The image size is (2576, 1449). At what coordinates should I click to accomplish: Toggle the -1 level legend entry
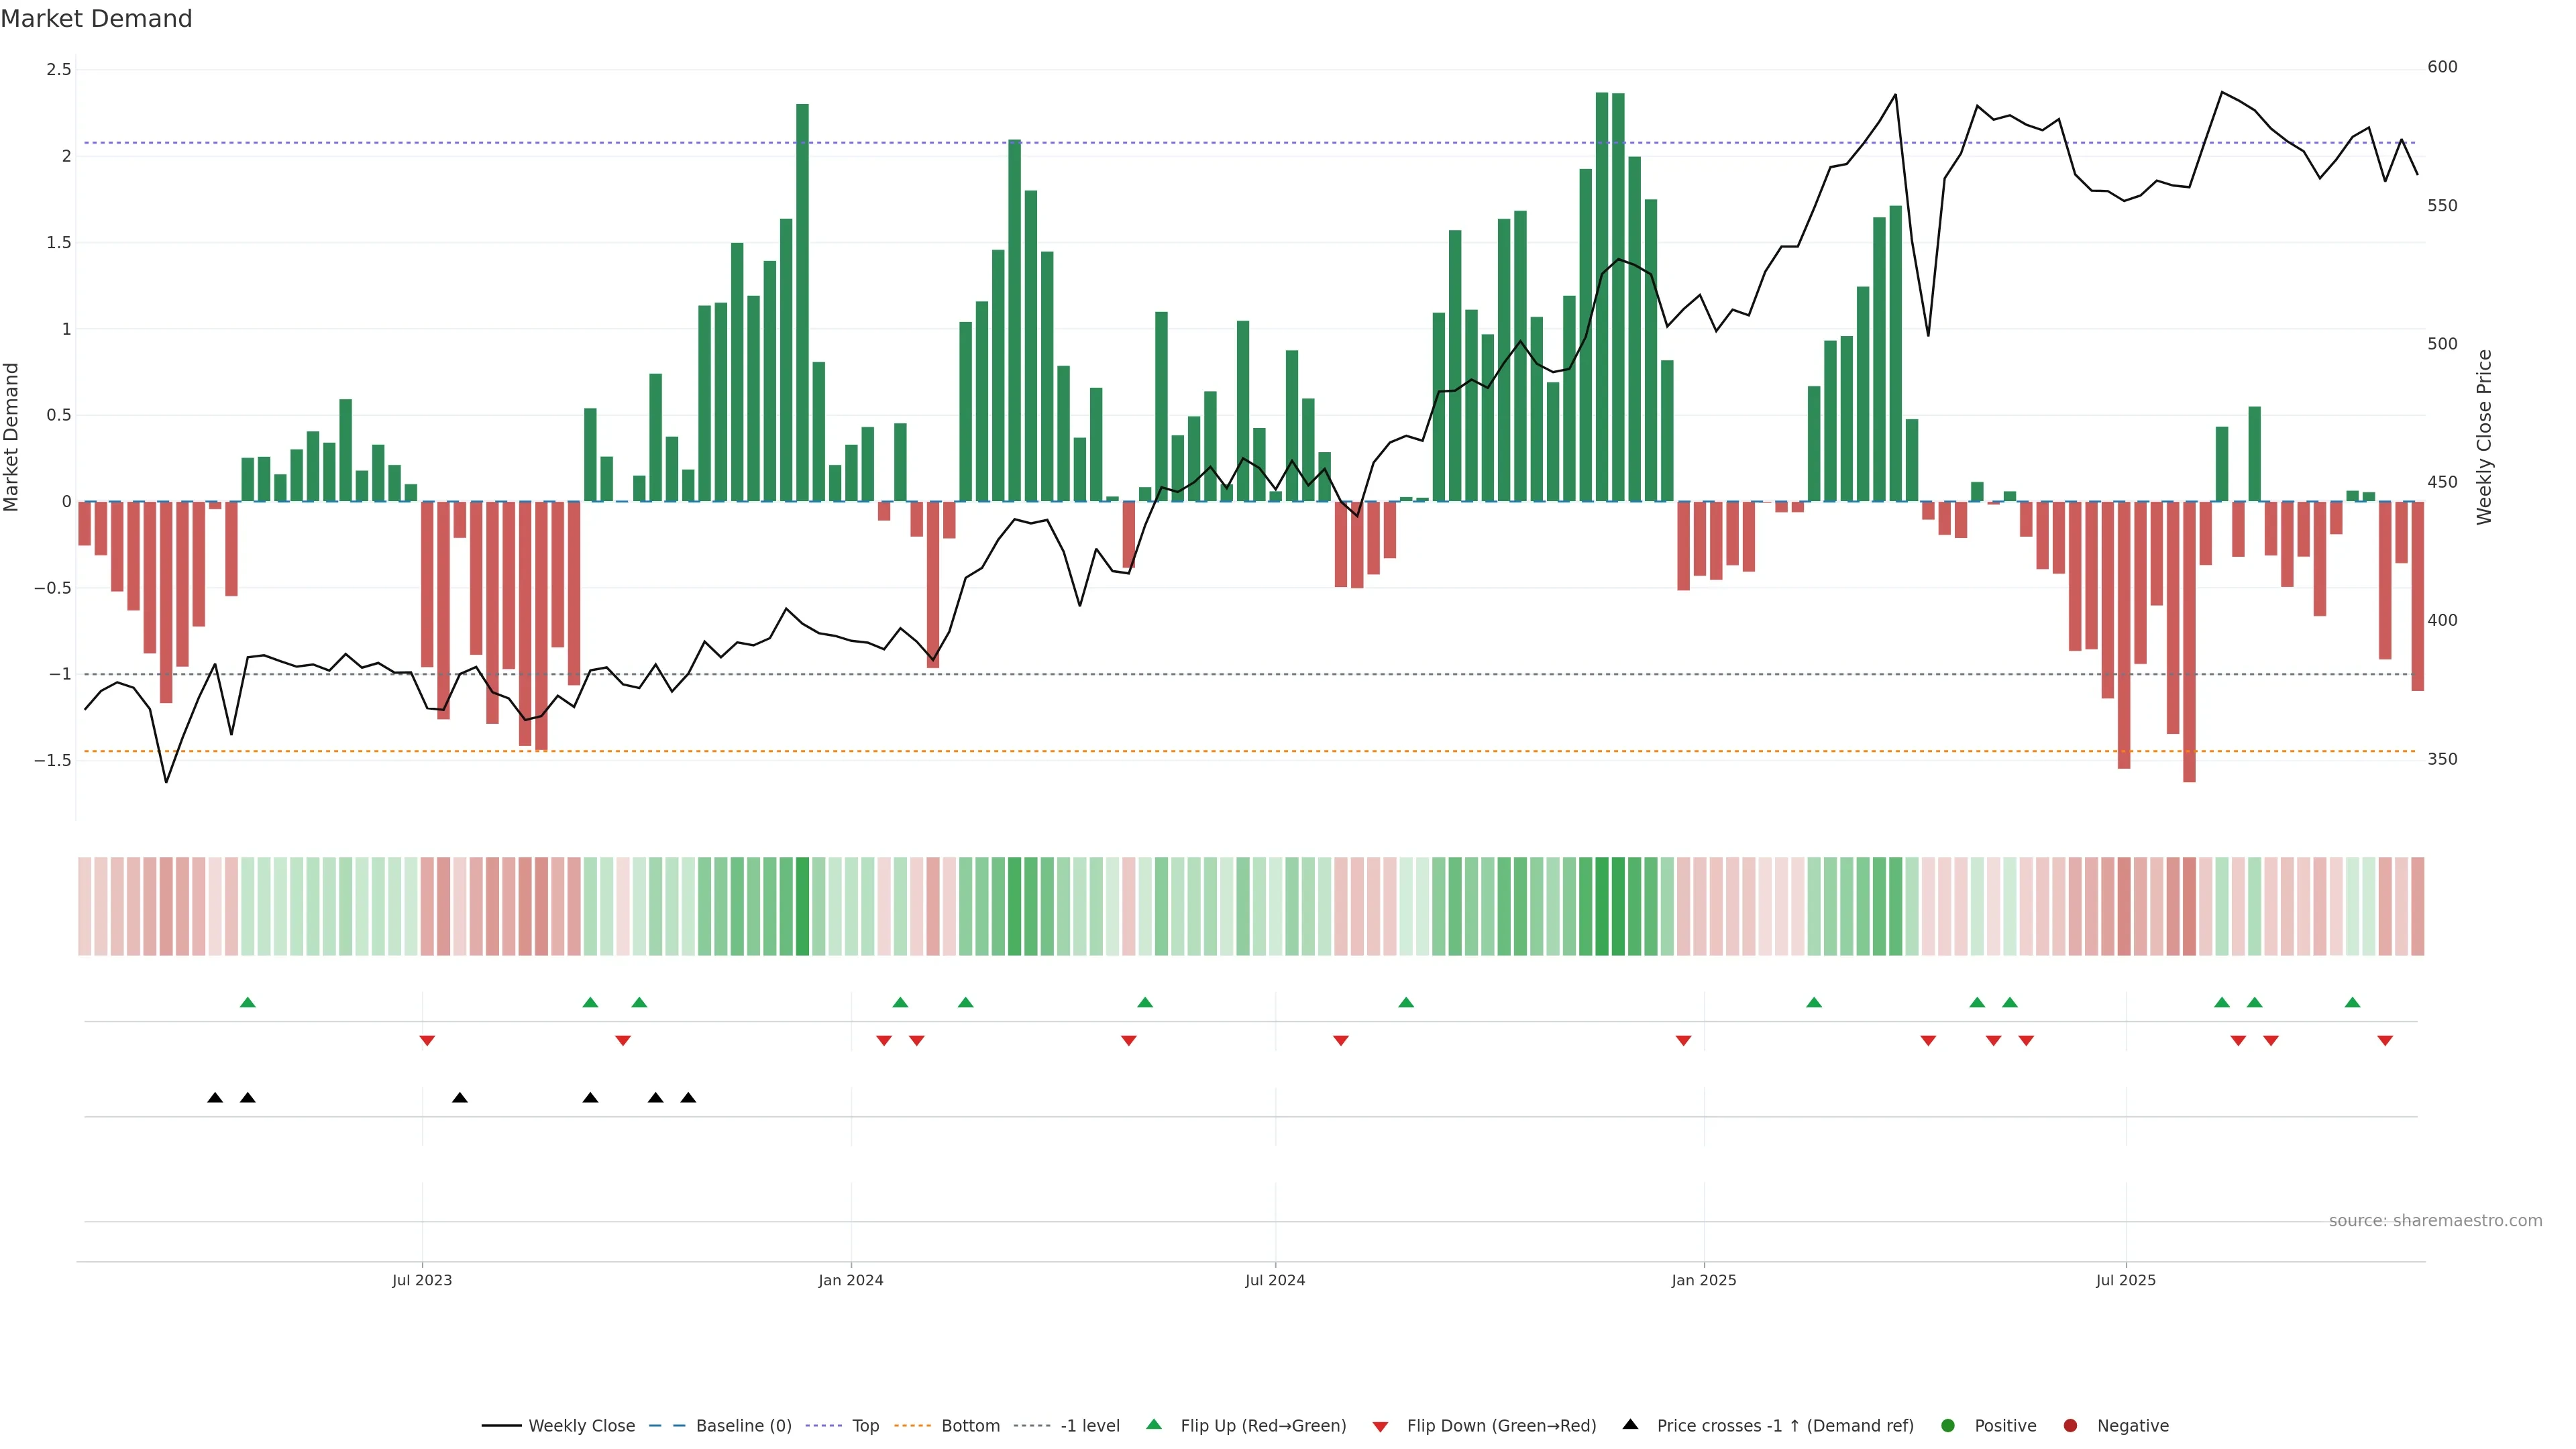1089,1426
